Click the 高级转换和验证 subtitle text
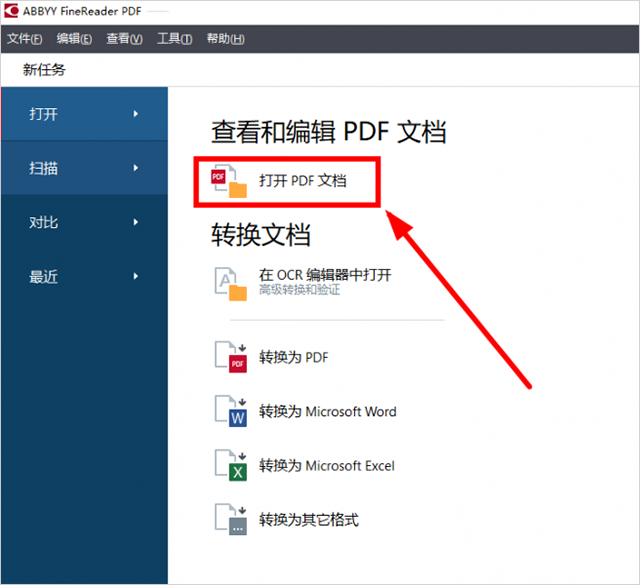The height and width of the screenshot is (585, 640). point(299,290)
